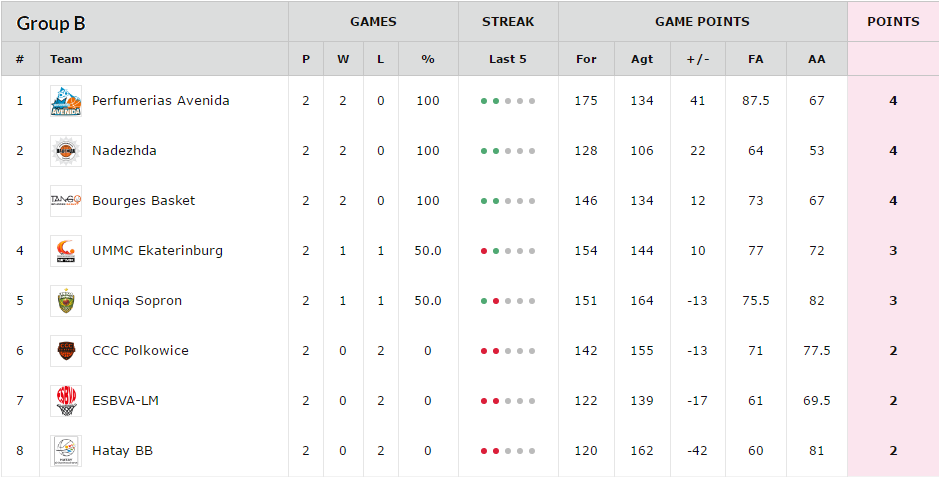This screenshot has height=477, width=939.
Task: Click the POINTS column header
Action: coord(893,22)
